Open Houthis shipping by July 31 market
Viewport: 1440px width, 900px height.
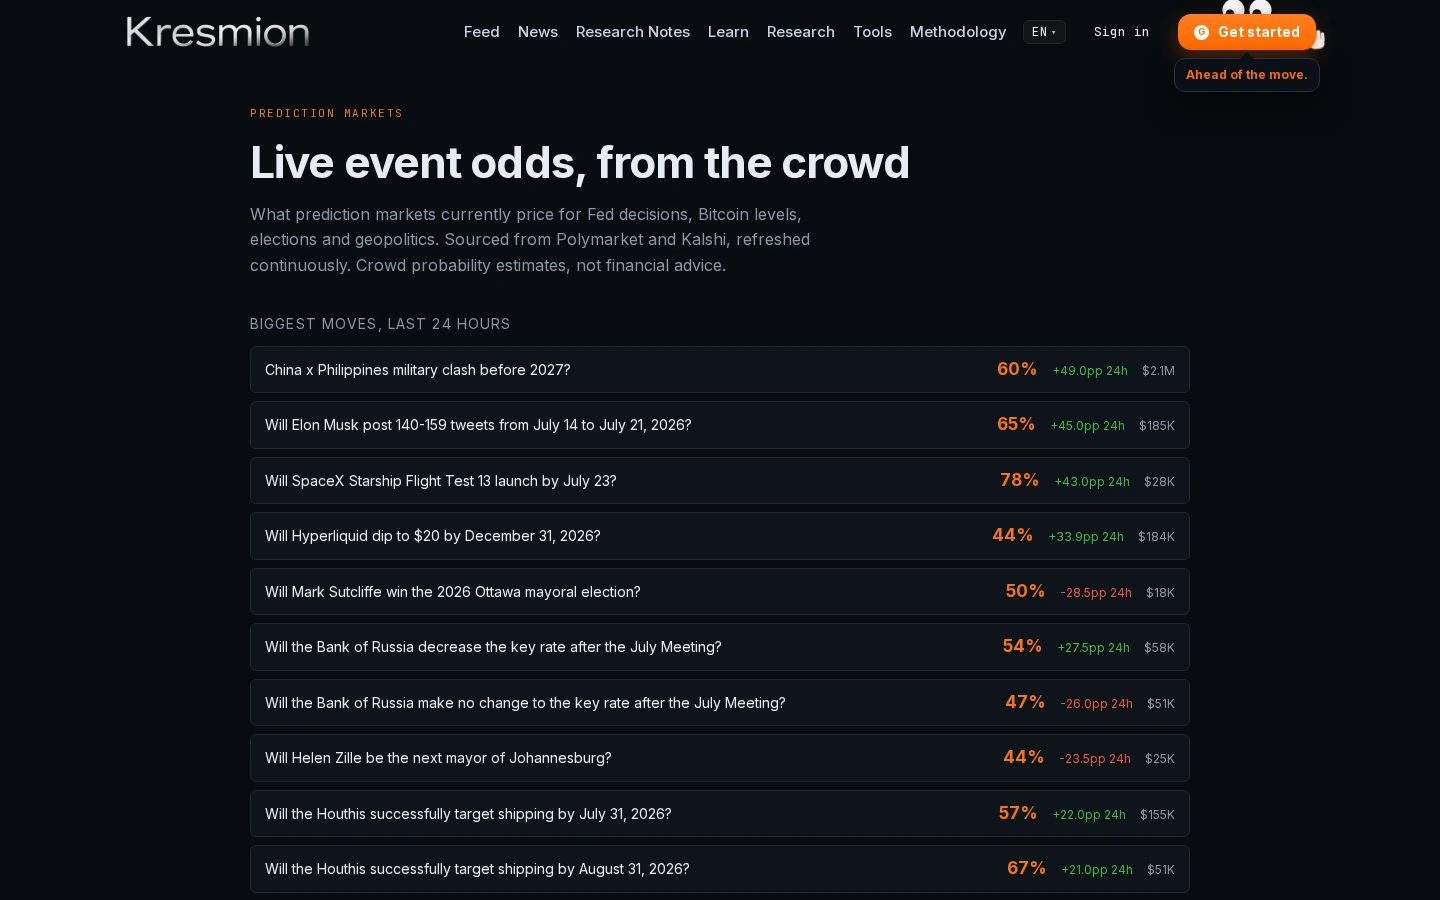coord(720,814)
